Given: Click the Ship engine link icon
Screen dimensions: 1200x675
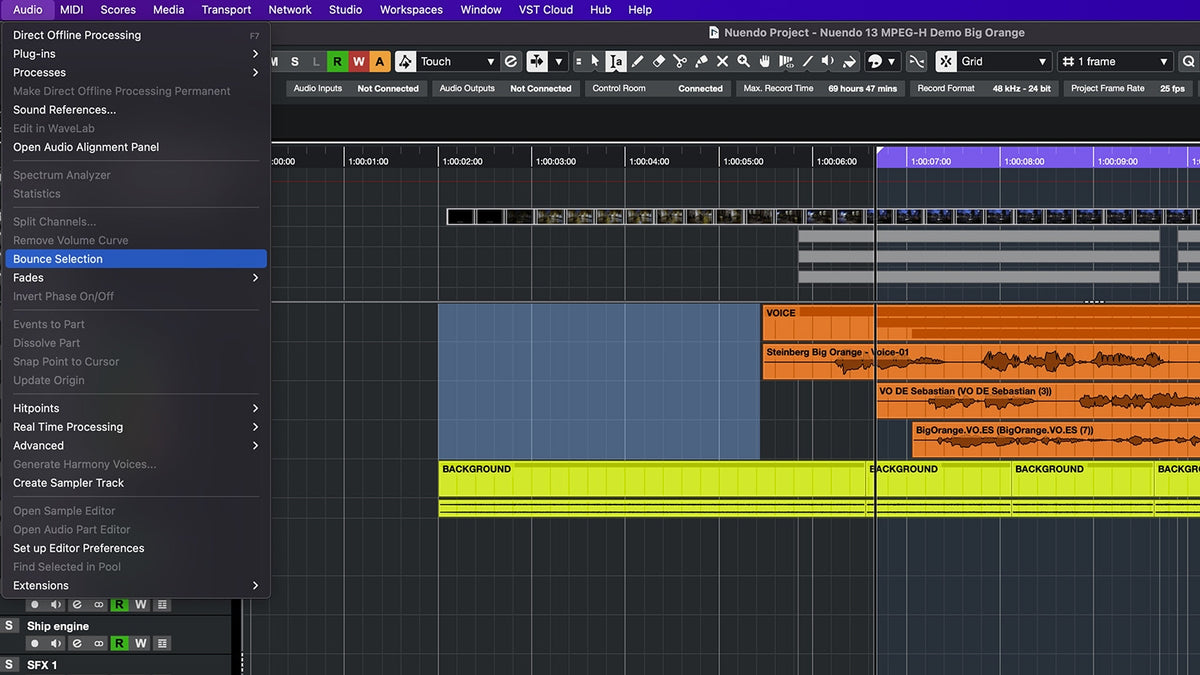Looking at the screenshot, I should point(98,643).
